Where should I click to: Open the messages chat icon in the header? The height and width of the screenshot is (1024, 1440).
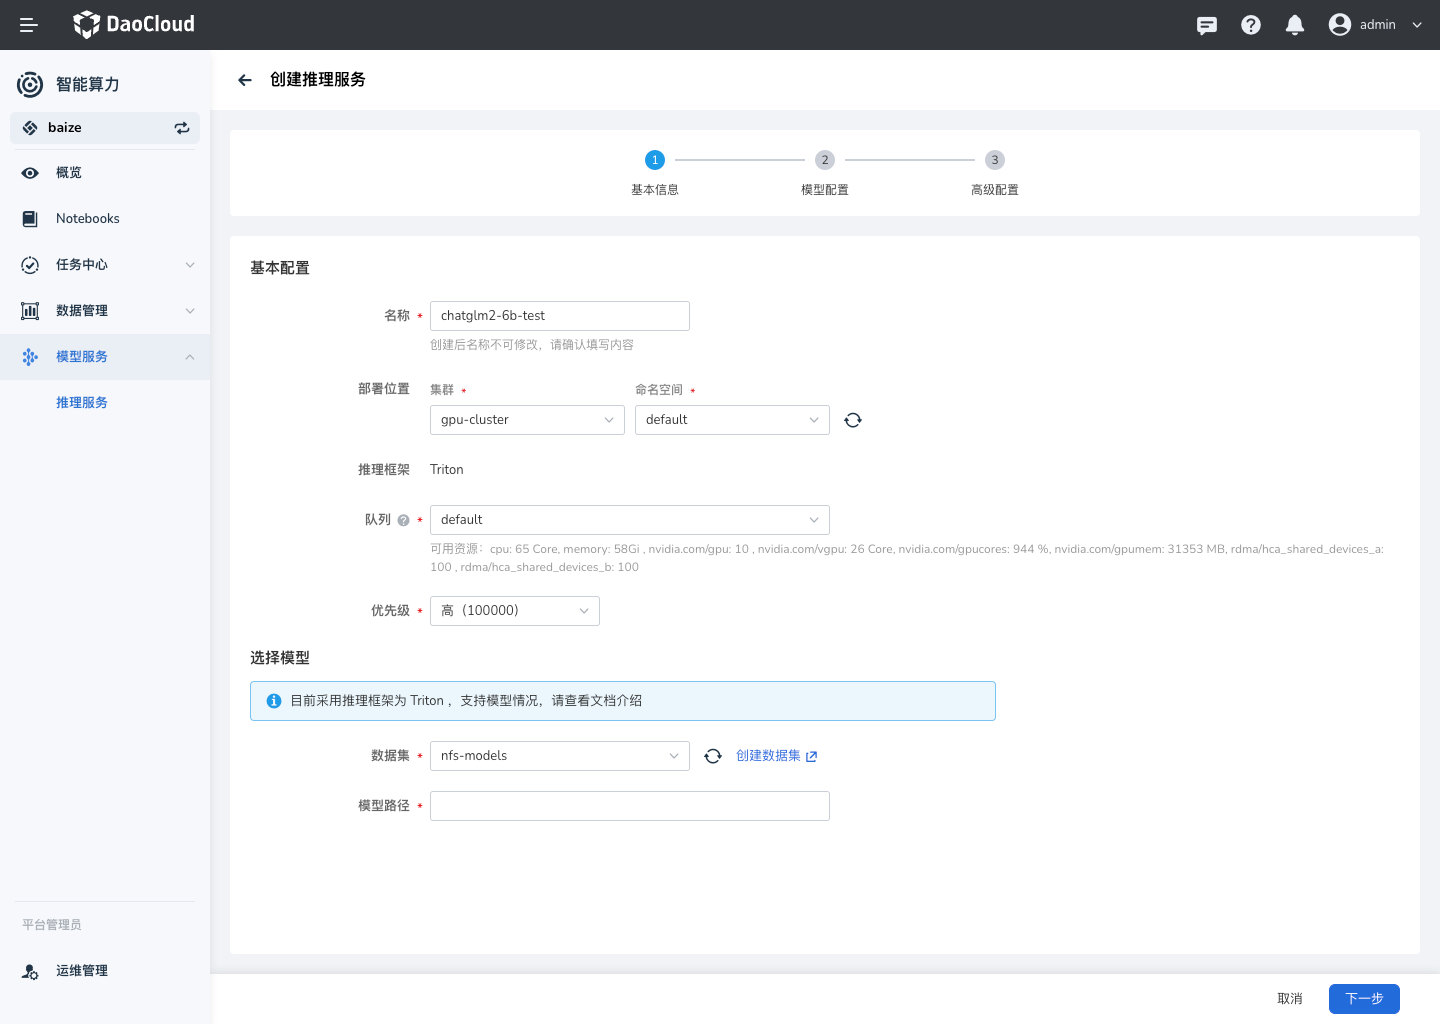tap(1207, 25)
